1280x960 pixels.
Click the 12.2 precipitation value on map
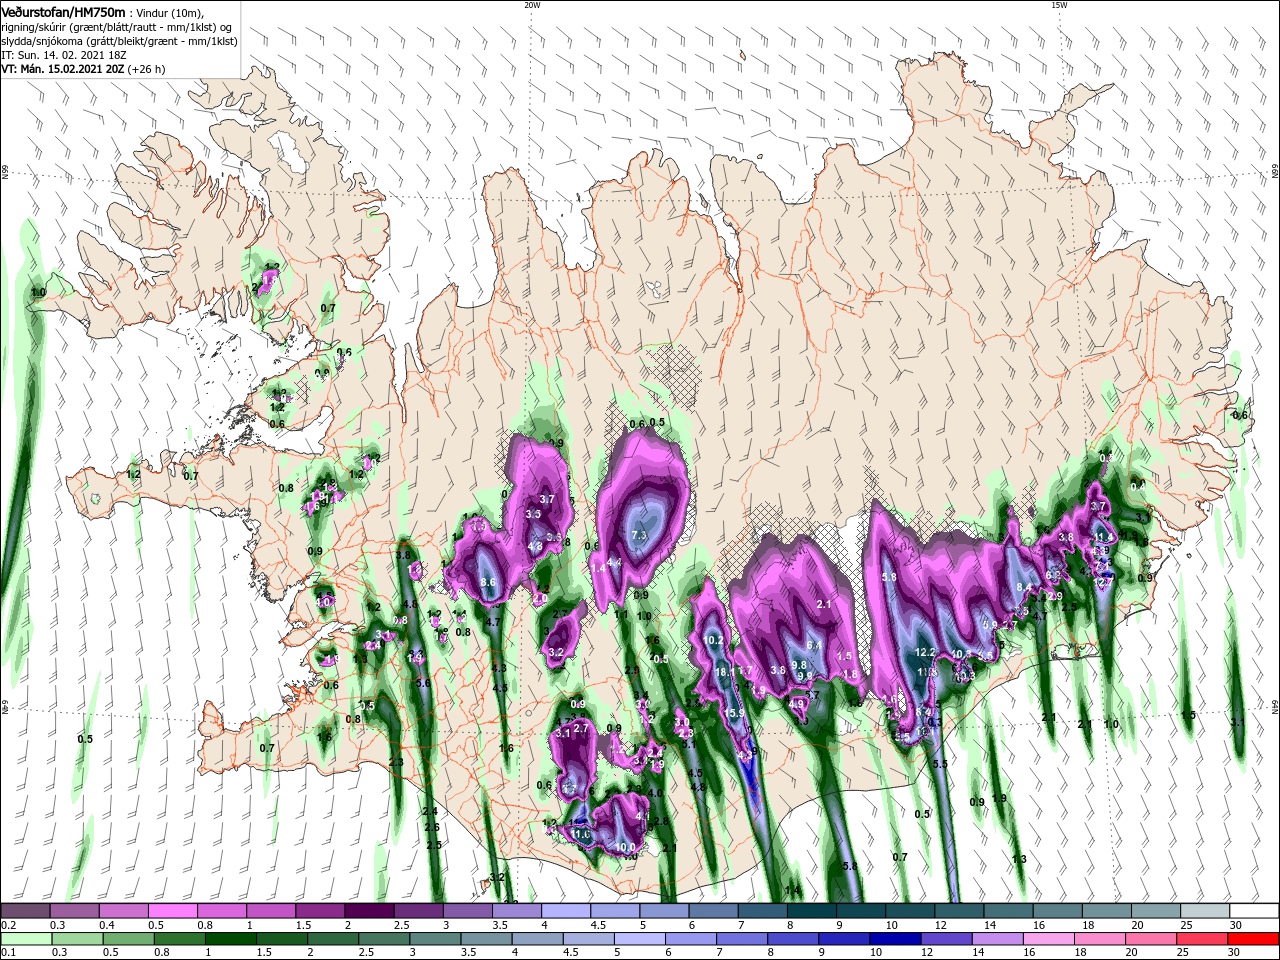point(926,652)
